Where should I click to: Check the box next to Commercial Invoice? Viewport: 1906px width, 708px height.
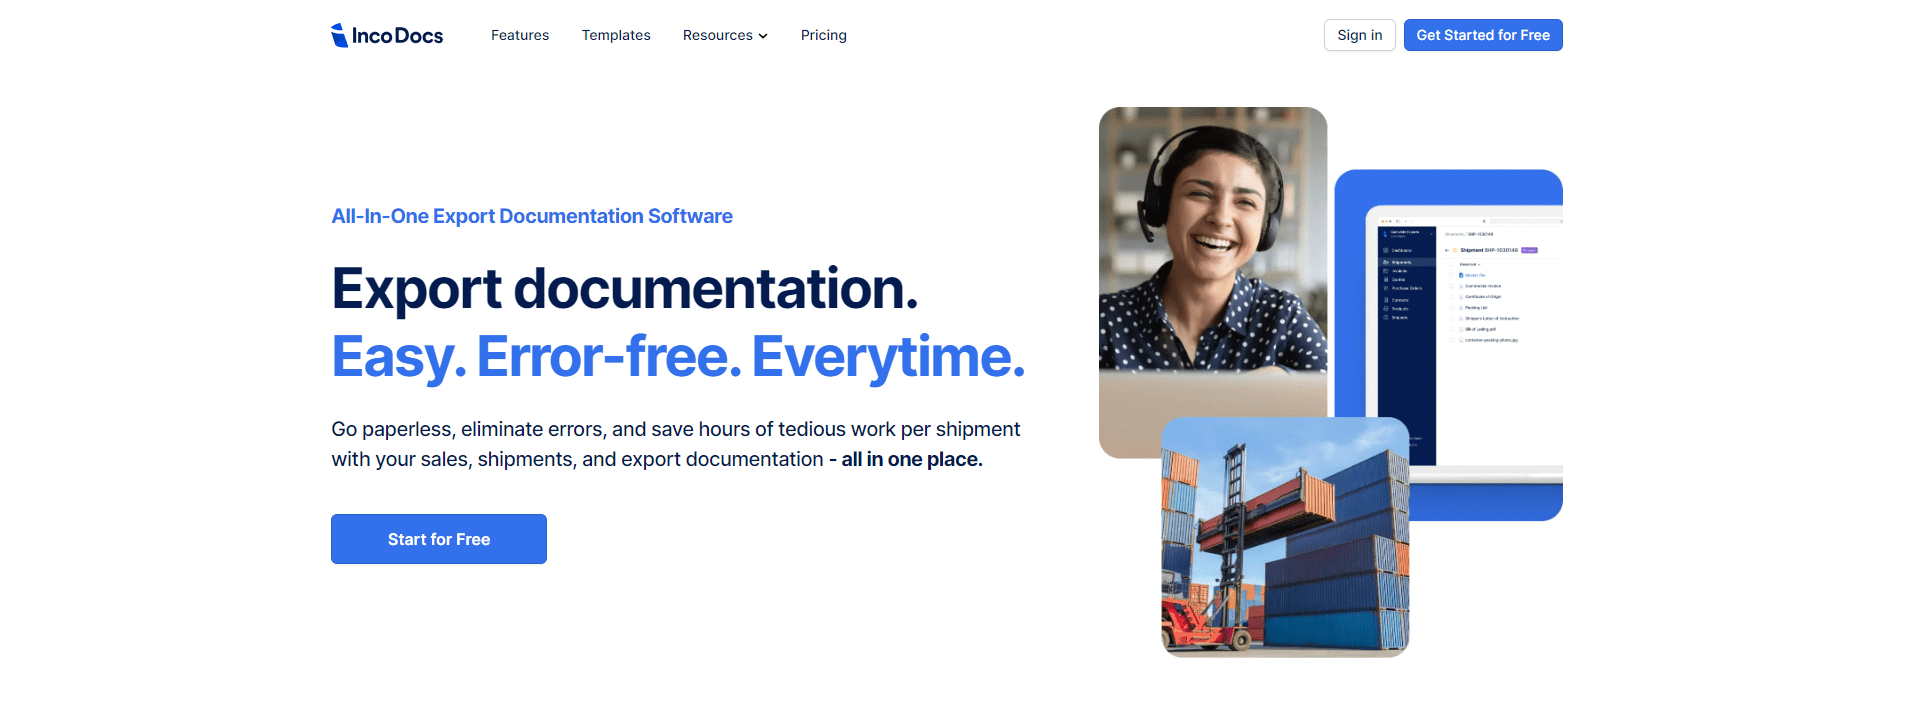coord(1452,286)
